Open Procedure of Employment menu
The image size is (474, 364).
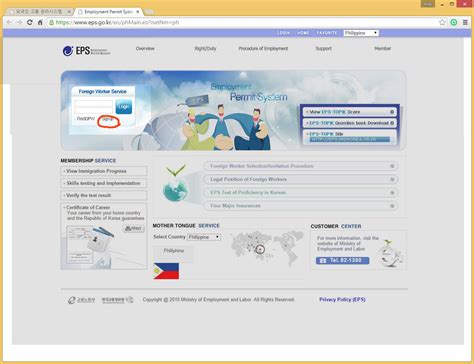coord(263,49)
